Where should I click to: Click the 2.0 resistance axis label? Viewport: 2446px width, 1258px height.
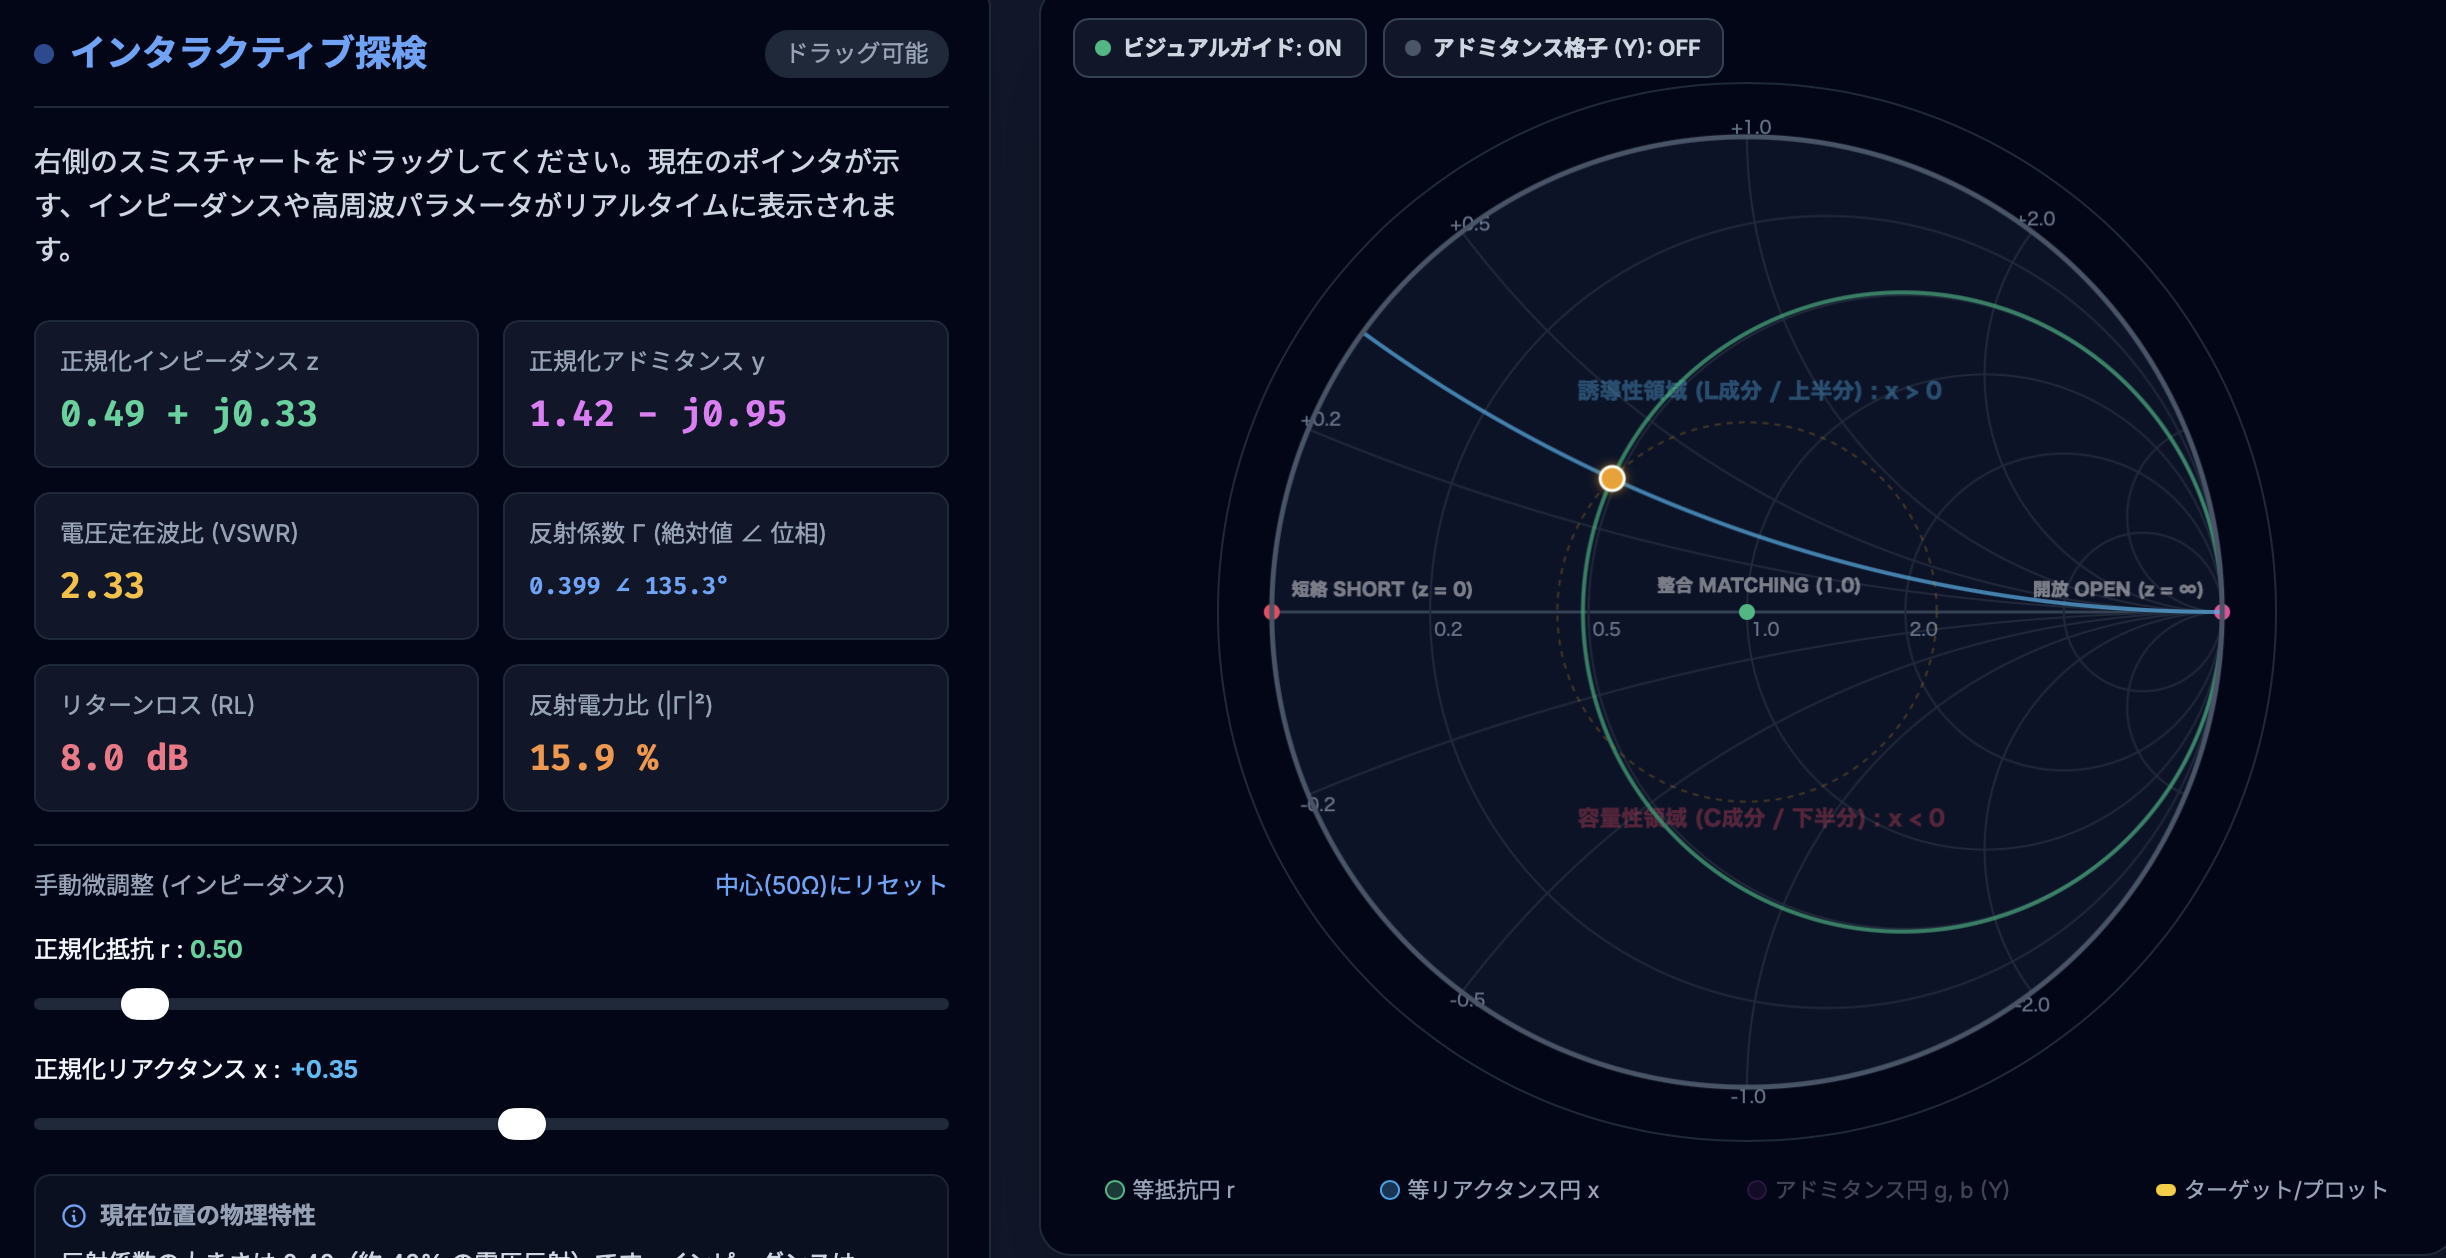pos(1923,629)
